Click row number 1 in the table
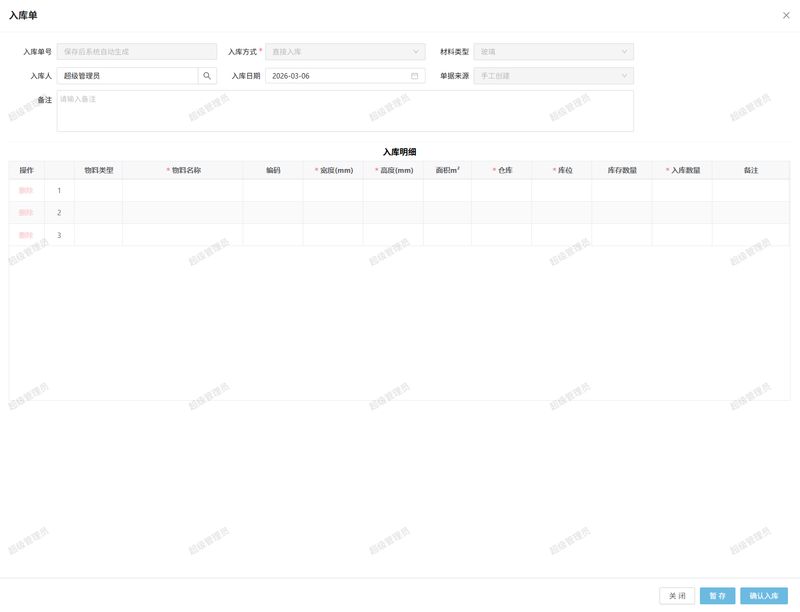The width and height of the screenshot is (800, 612). click(59, 190)
